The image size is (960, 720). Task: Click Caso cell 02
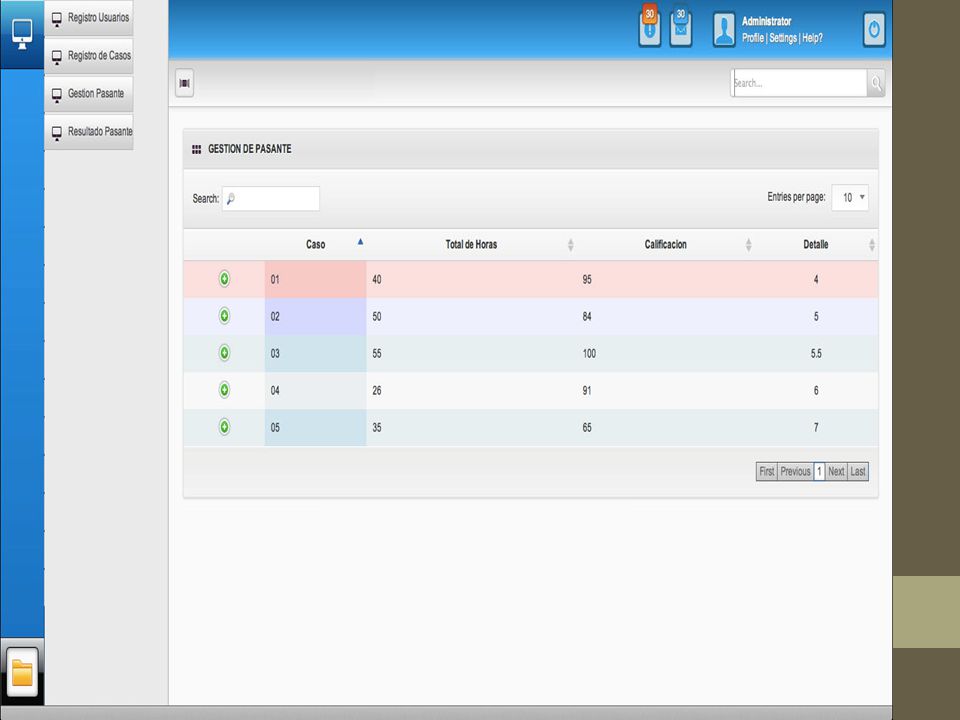(315, 317)
